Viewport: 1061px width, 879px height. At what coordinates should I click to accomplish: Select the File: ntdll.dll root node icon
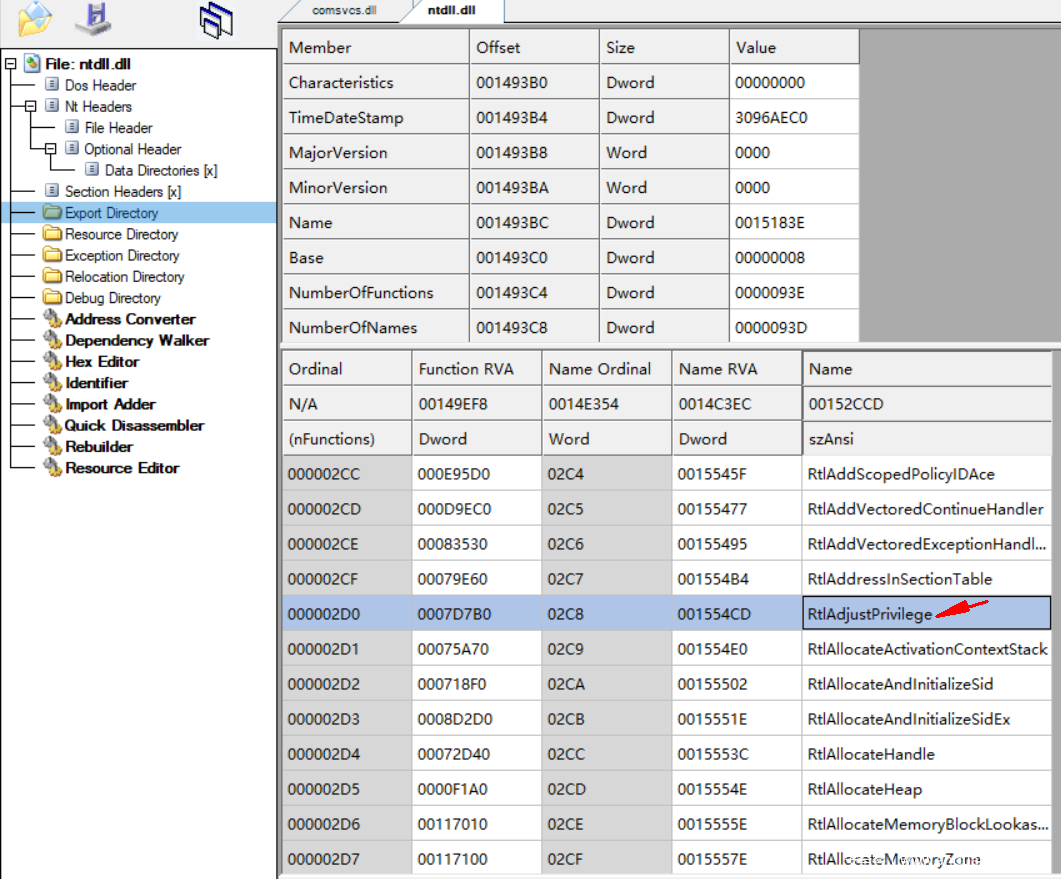coord(32,64)
